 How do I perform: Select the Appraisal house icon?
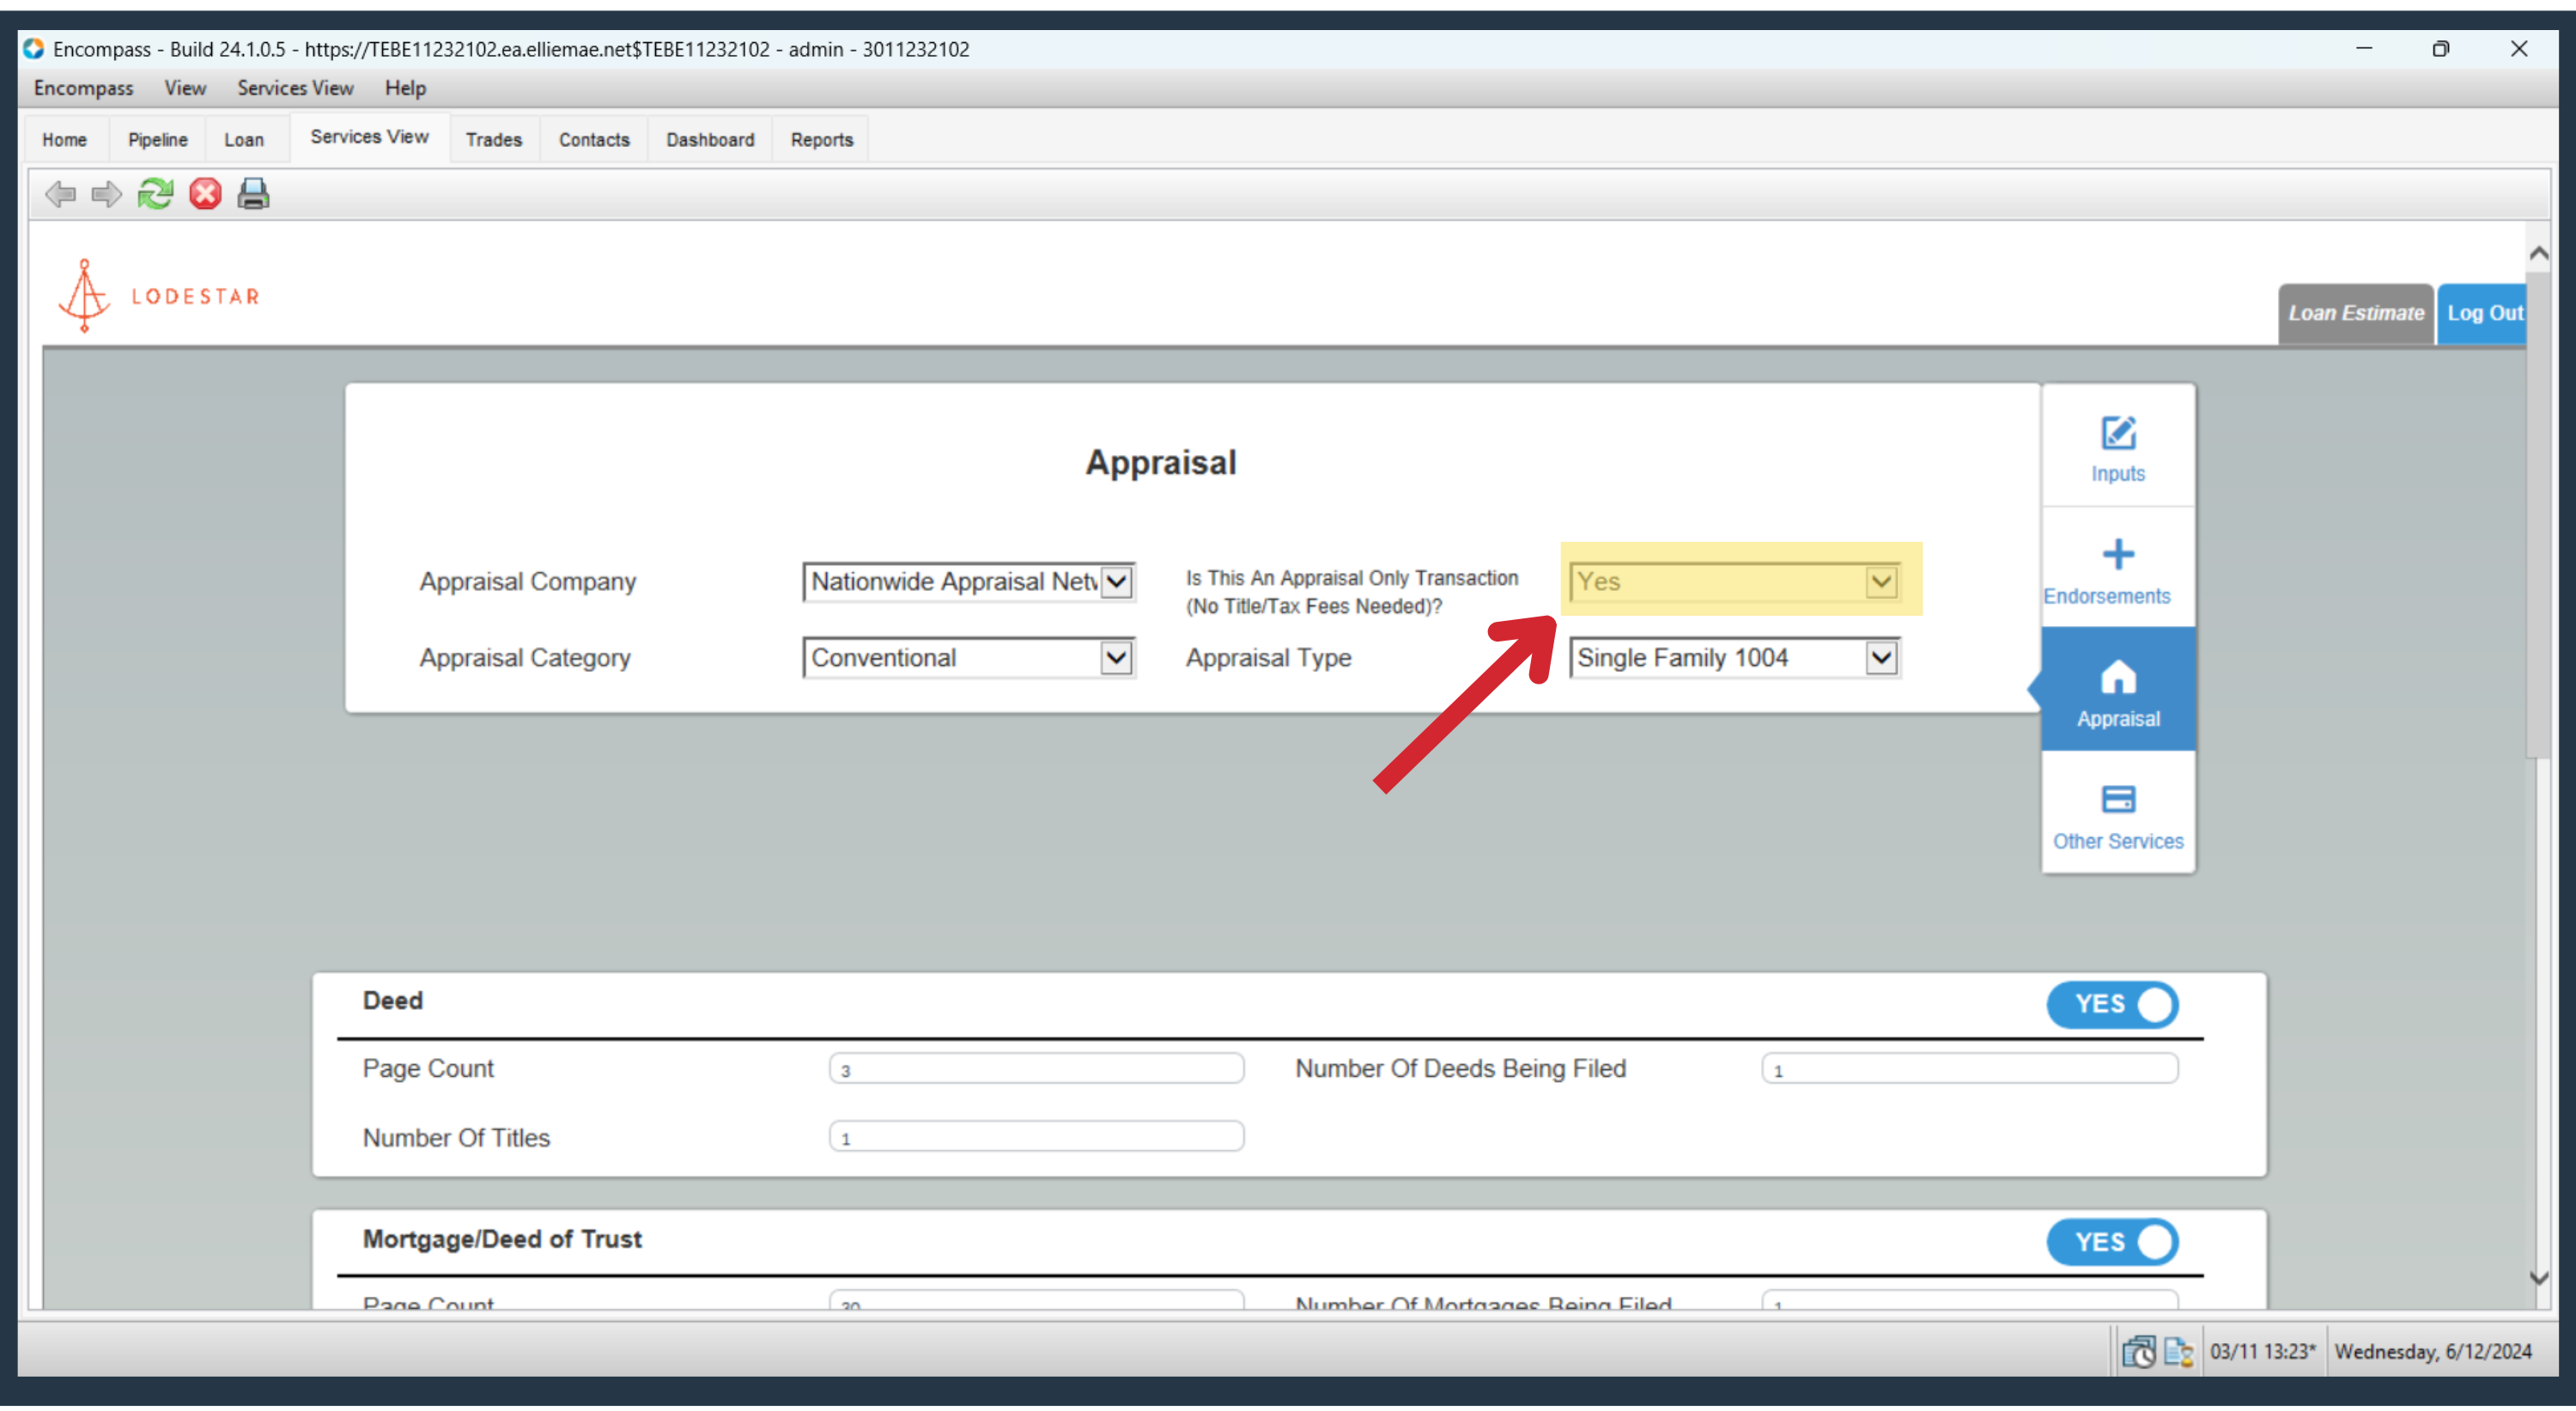coord(2117,677)
